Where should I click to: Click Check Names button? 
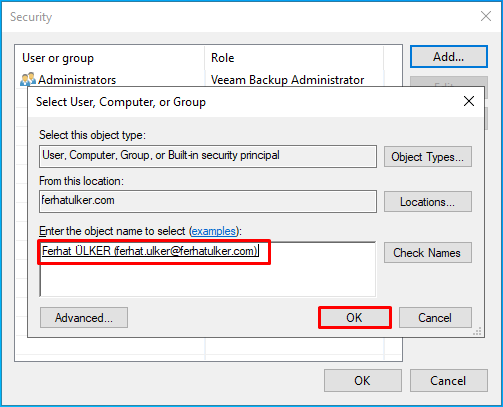428,253
